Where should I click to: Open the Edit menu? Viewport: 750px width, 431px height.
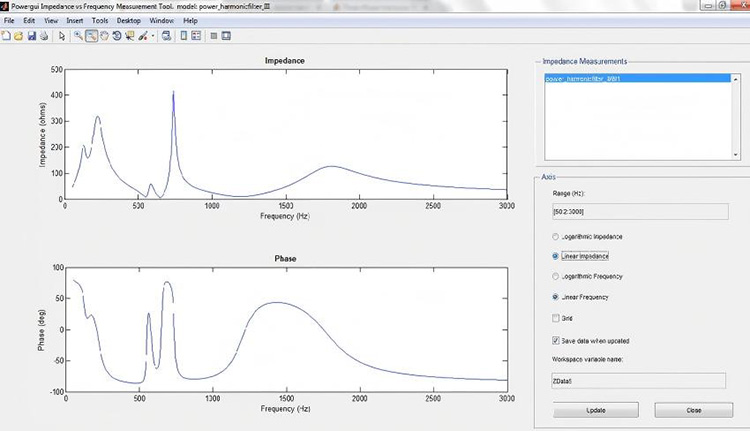point(29,21)
